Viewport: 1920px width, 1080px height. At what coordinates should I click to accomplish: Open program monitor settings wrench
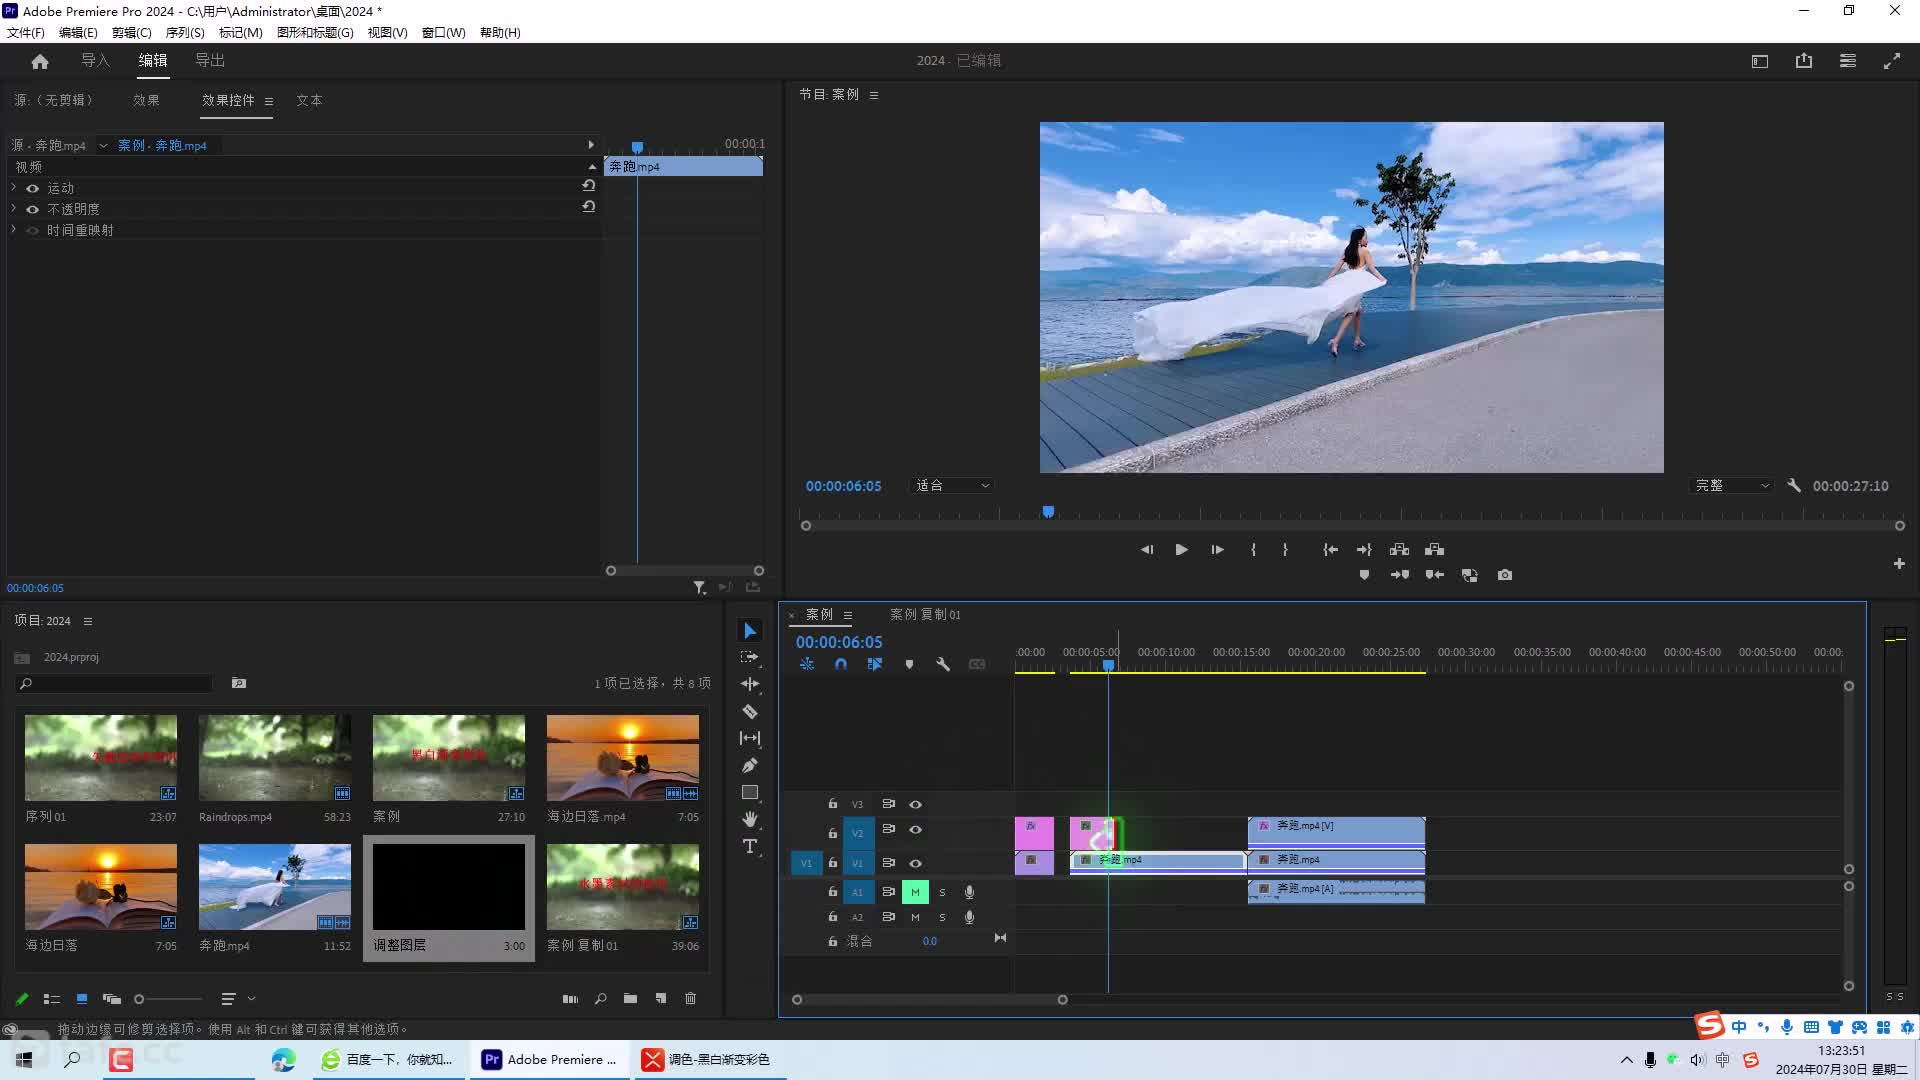[1794, 485]
